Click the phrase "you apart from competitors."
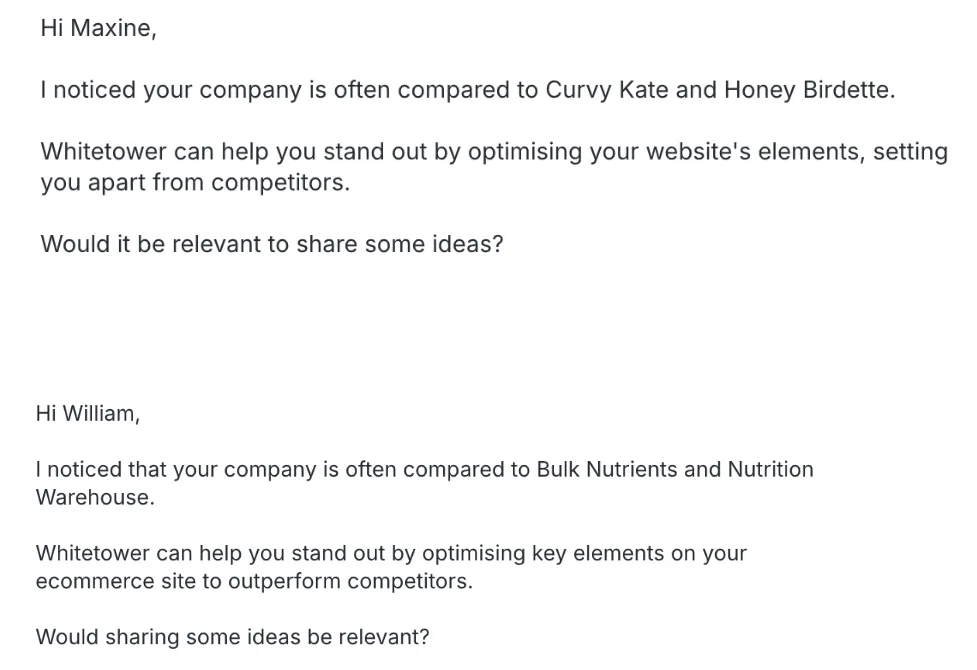This screenshot has width=977, height=670. tap(195, 183)
